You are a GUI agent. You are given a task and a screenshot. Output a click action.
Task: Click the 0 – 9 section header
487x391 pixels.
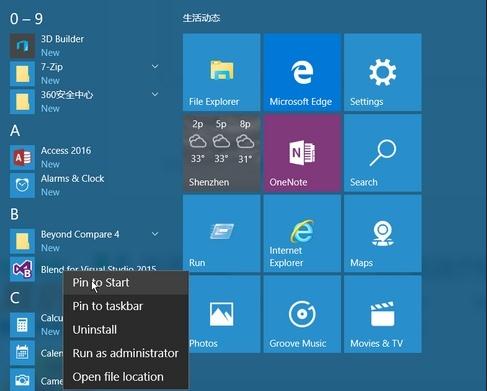(x=26, y=19)
